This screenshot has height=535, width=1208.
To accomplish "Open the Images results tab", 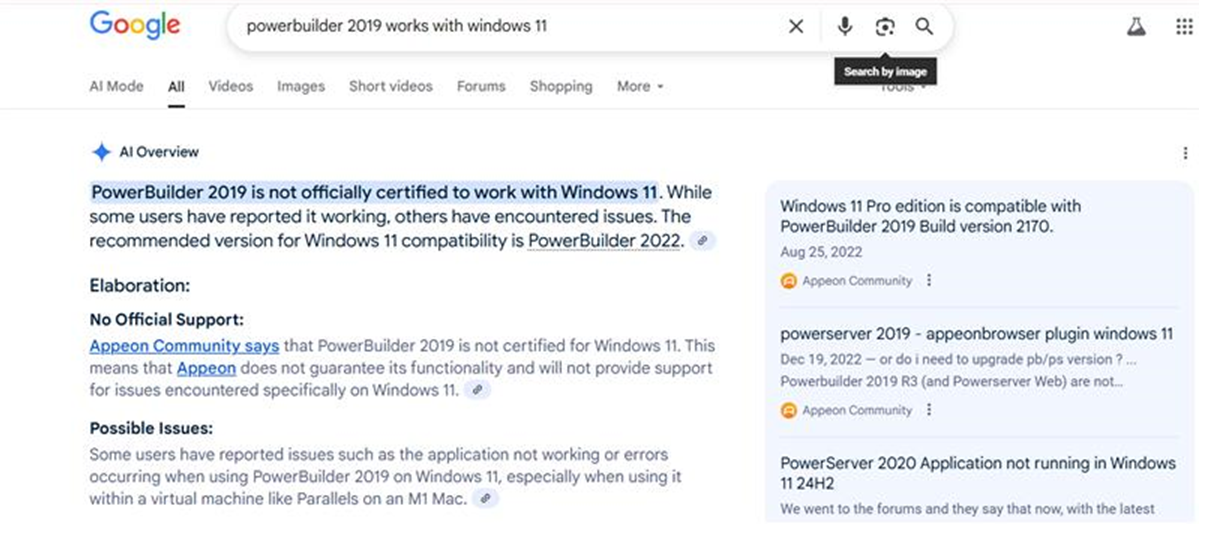I will tap(300, 87).
